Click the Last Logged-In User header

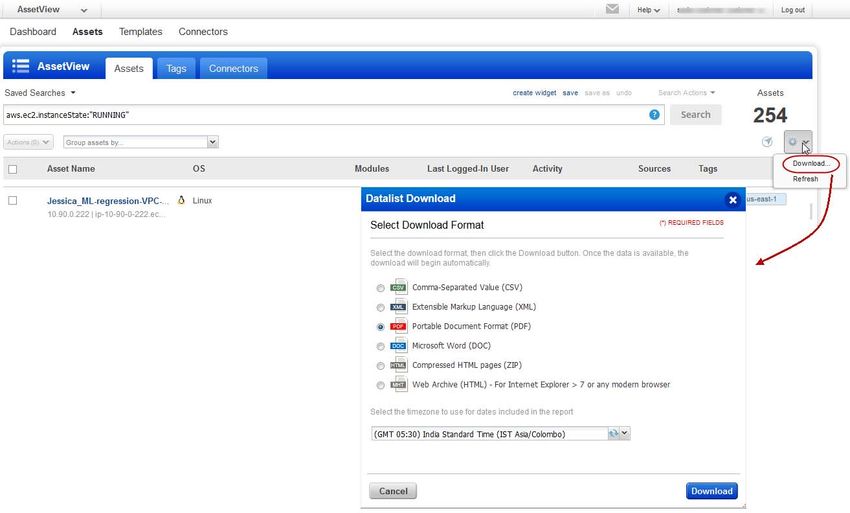click(x=468, y=169)
